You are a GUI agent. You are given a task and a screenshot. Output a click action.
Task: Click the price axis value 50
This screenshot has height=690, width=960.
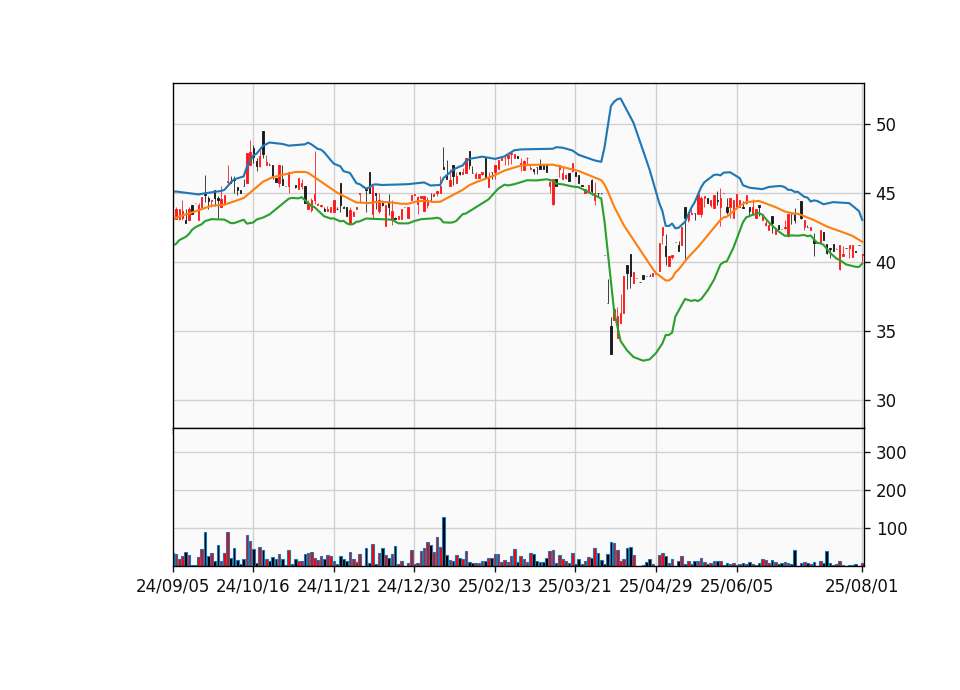click(886, 125)
